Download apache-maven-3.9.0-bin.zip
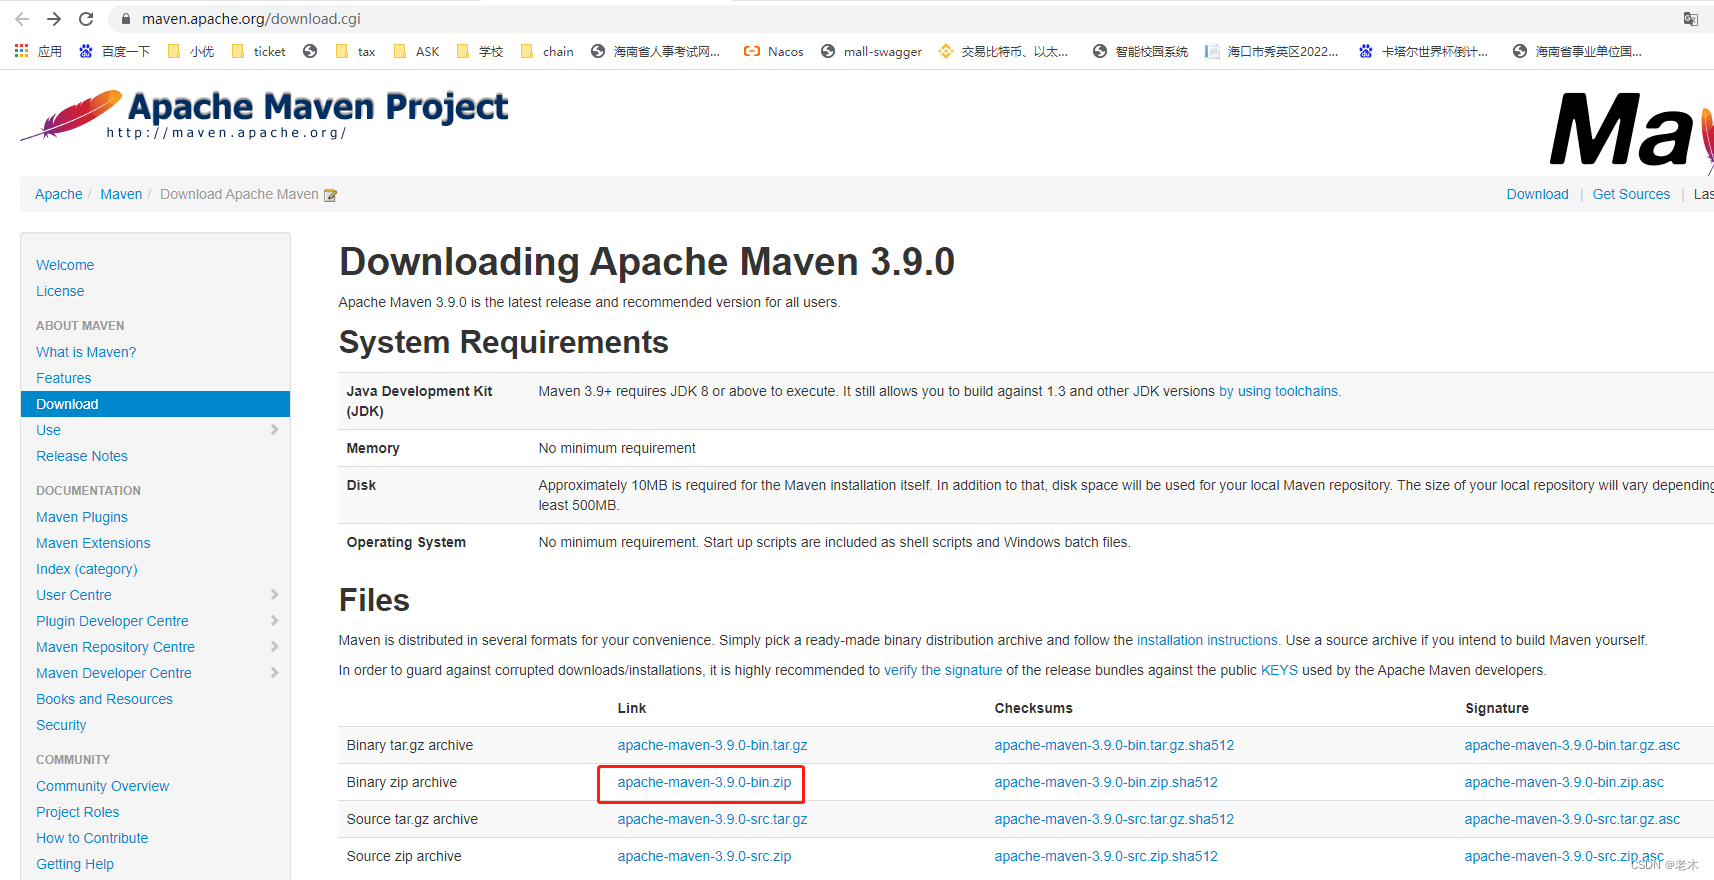This screenshot has height=880, width=1714. click(x=704, y=782)
